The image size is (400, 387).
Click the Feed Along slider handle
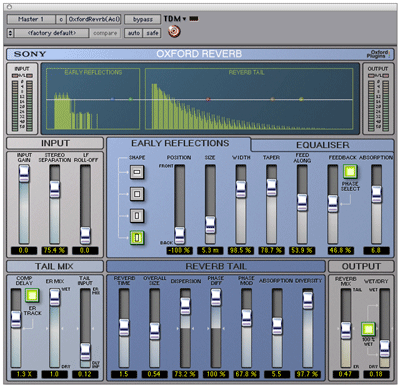[x=302, y=202]
